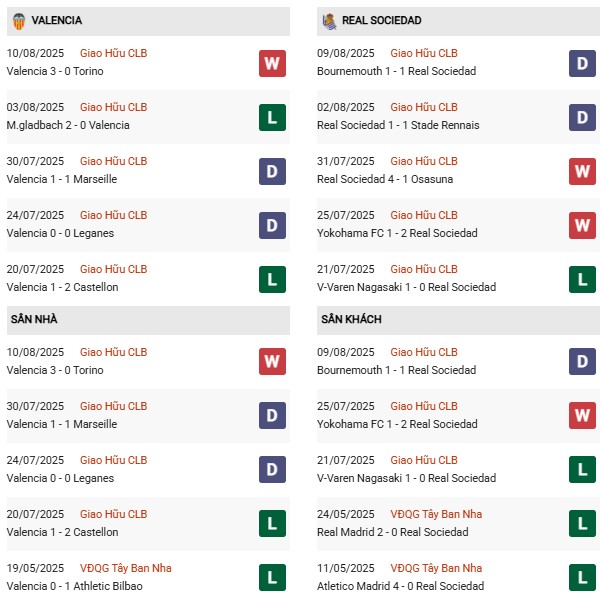Select the SÂN NHÀ section header

[36, 320]
